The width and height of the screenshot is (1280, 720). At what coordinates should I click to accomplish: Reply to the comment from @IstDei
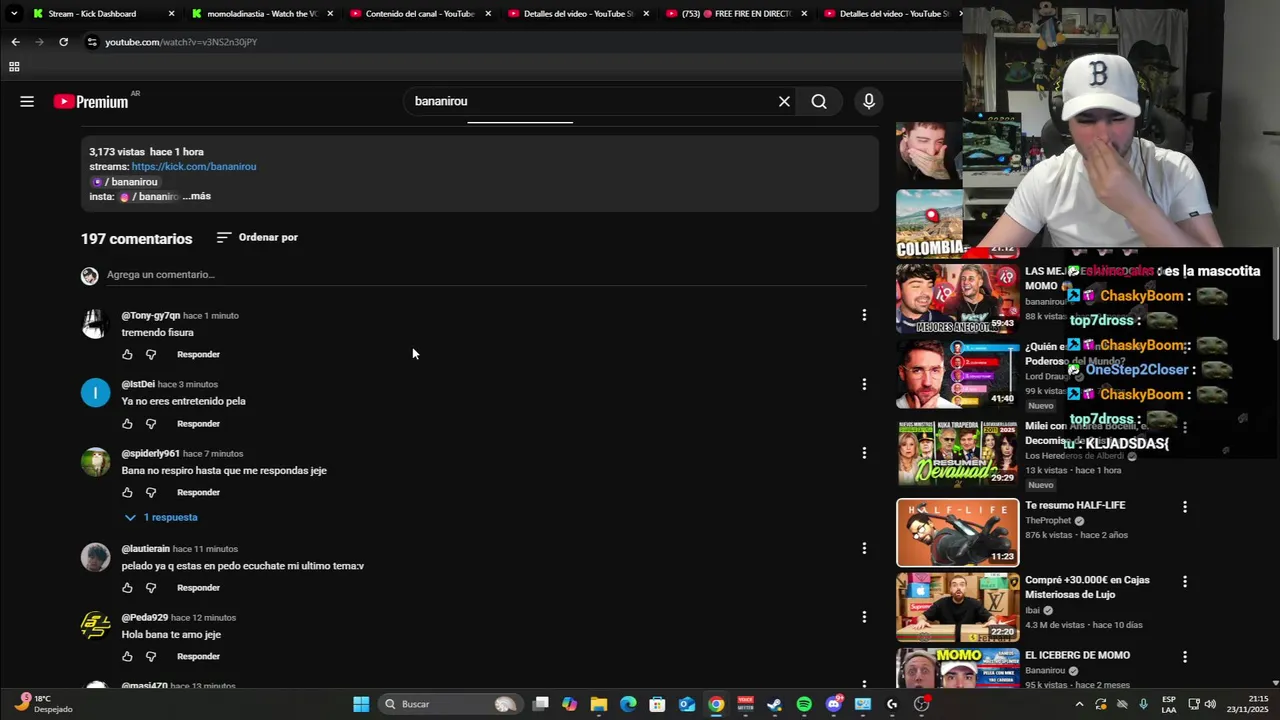[198, 423]
